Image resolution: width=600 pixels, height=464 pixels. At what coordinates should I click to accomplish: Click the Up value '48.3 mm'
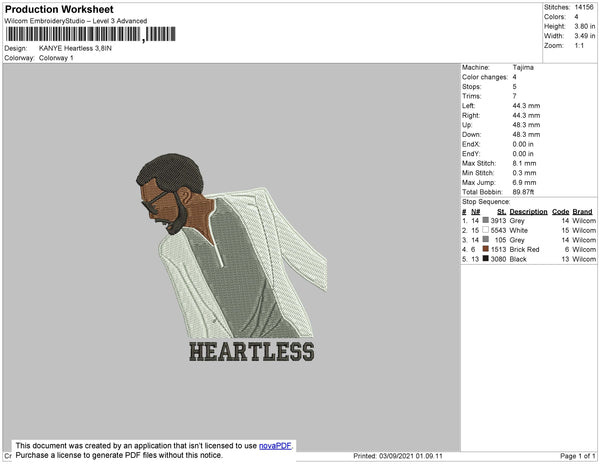click(526, 125)
